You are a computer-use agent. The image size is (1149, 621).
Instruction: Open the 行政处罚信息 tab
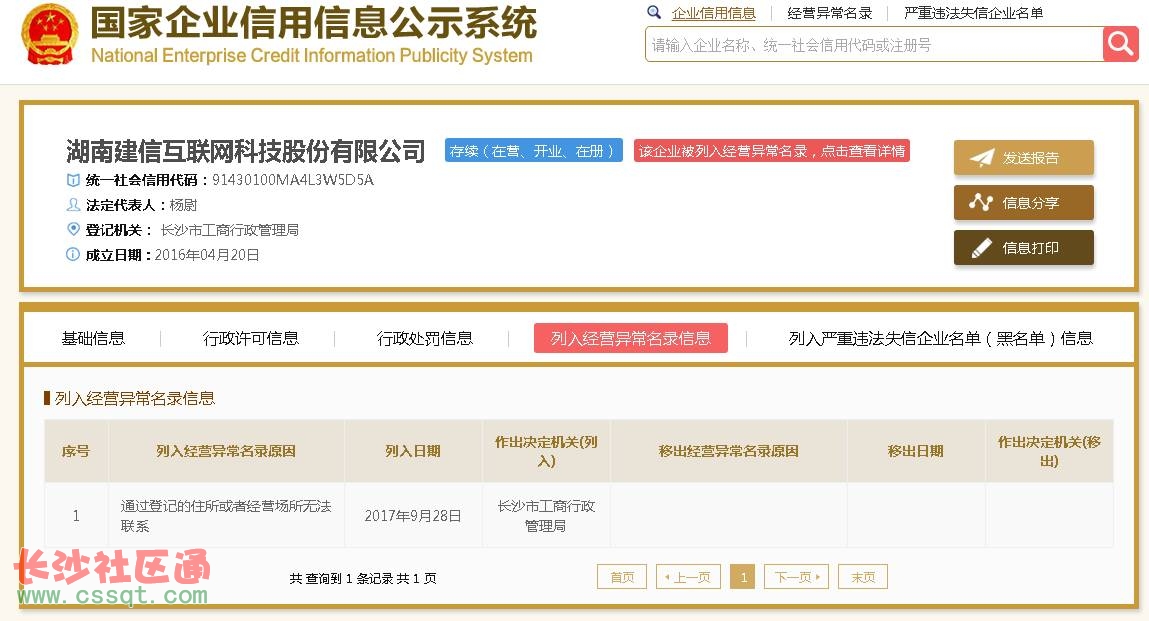[x=424, y=338]
